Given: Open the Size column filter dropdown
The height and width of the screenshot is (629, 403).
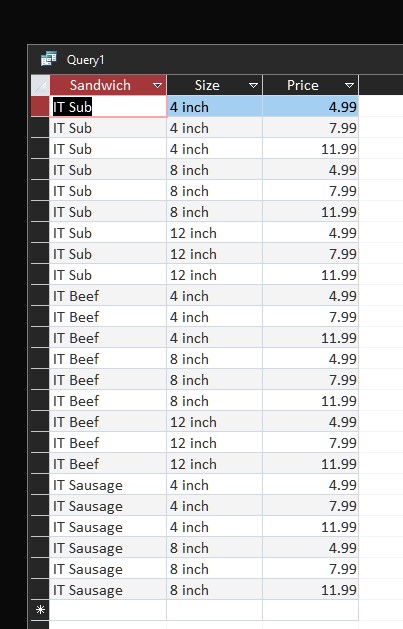Looking at the screenshot, I should click(x=253, y=85).
